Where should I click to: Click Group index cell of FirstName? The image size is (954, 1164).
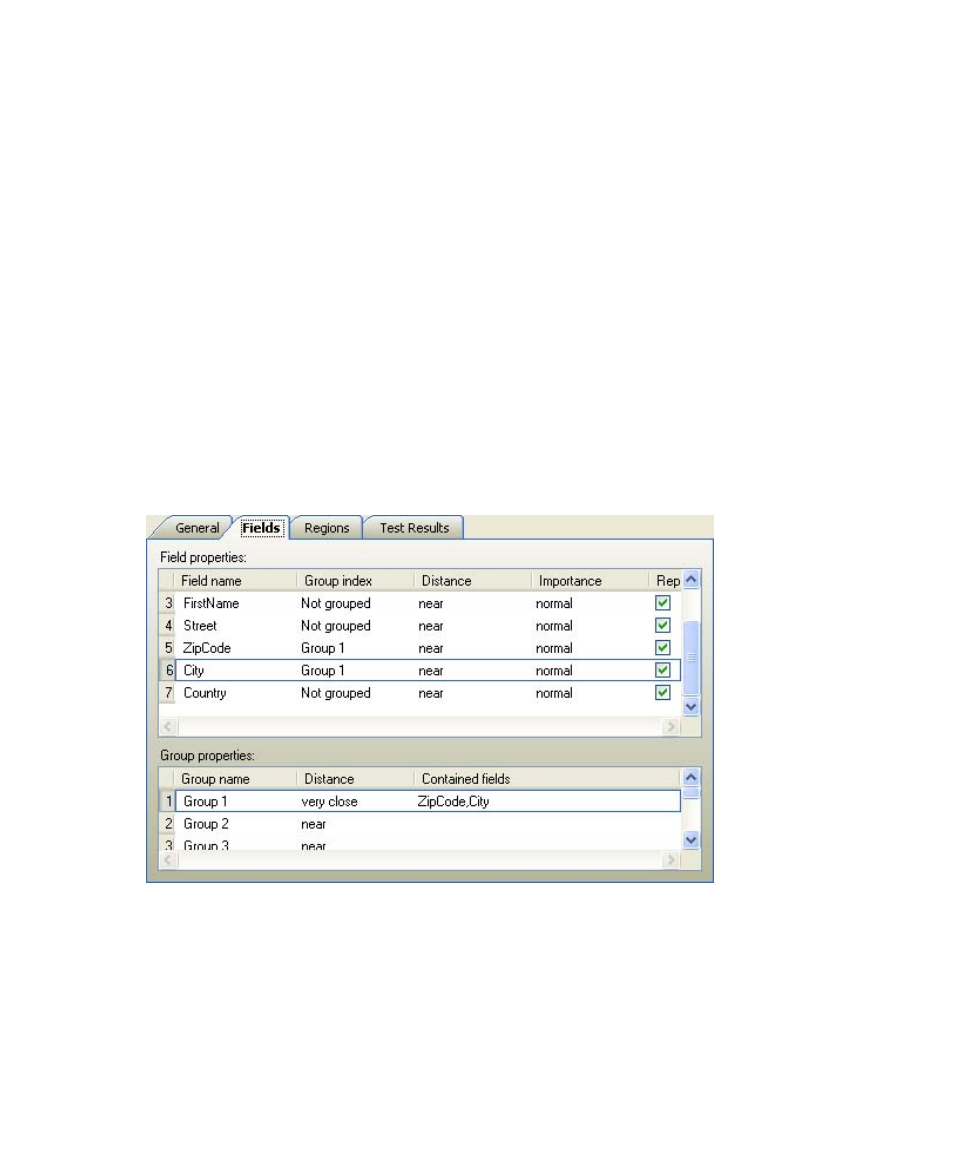tap(355, 603)
